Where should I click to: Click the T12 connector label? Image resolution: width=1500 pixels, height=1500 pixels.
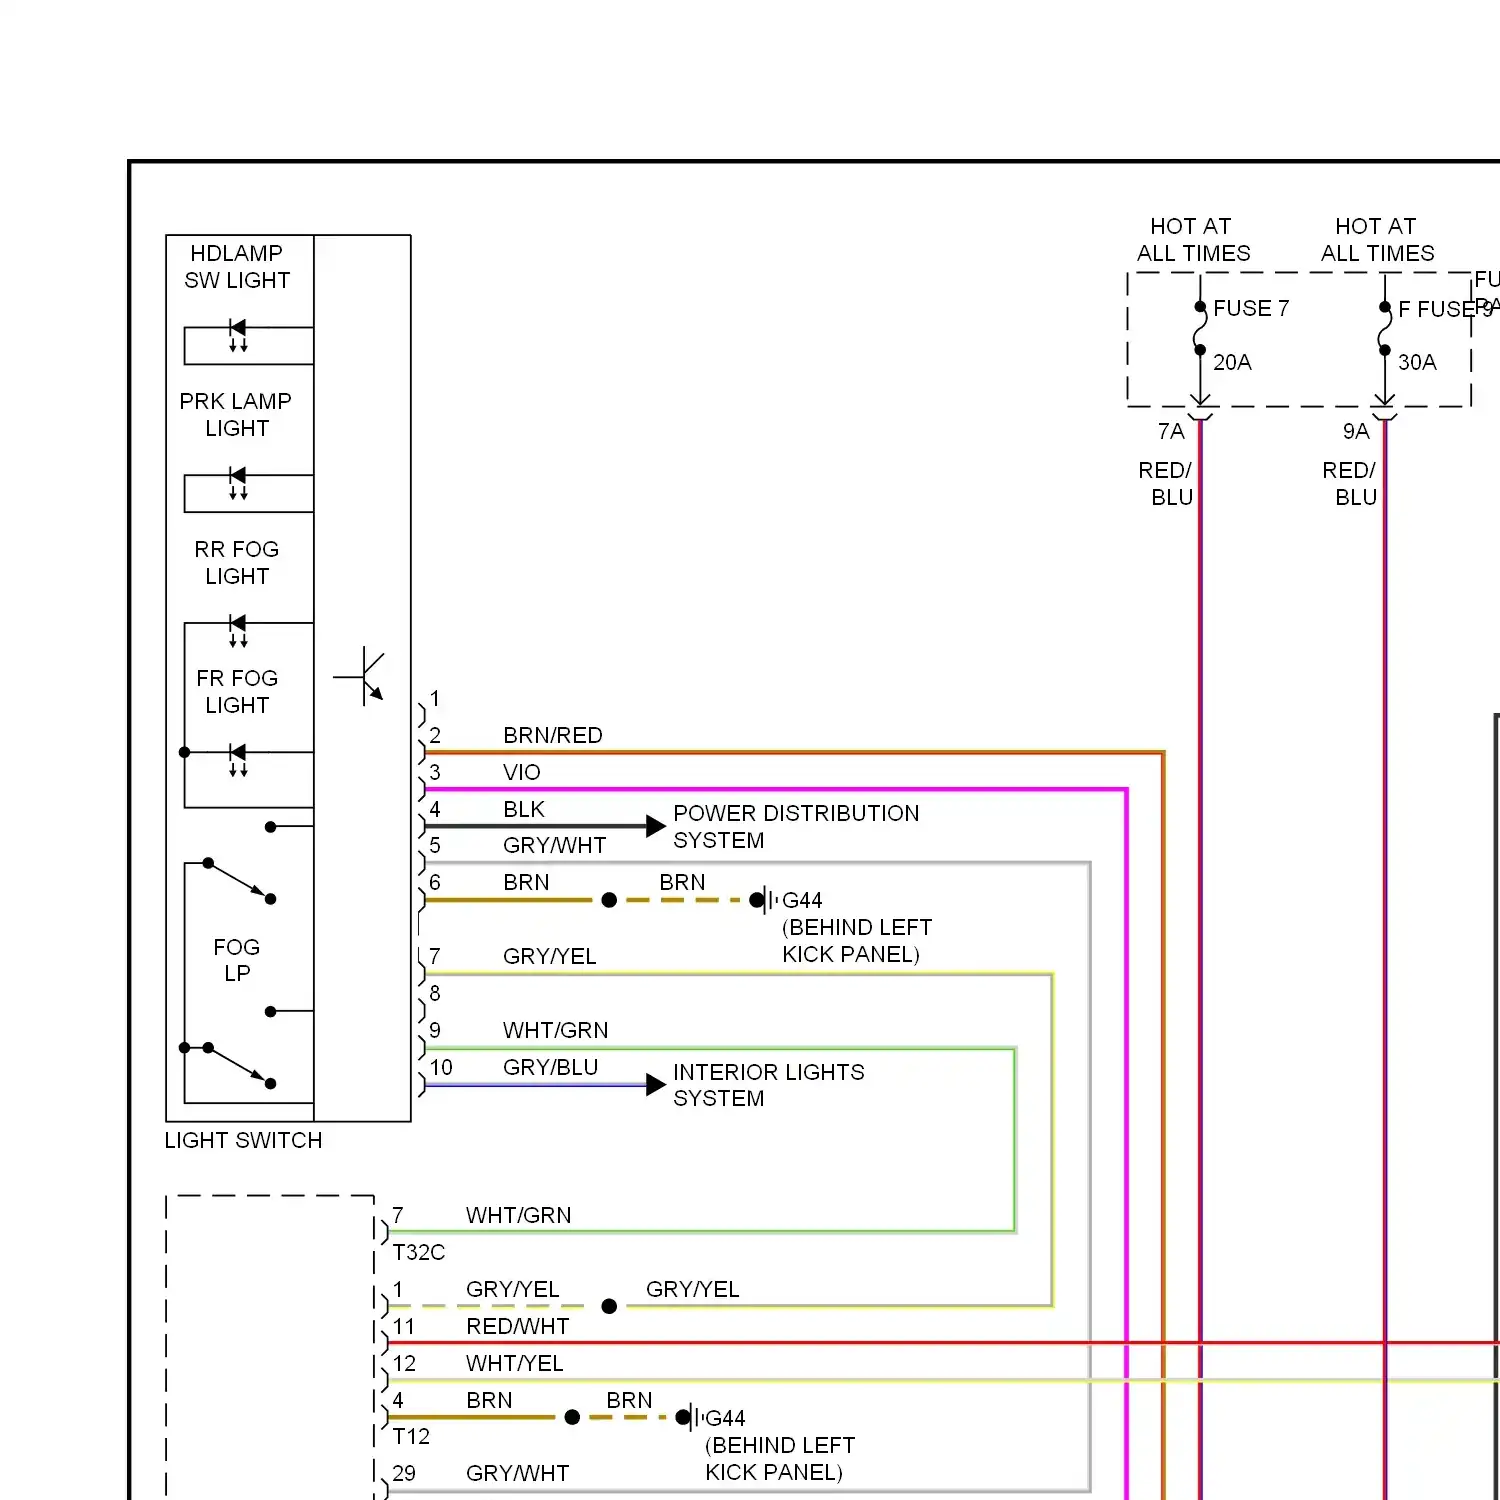[x=411, y=1437]
